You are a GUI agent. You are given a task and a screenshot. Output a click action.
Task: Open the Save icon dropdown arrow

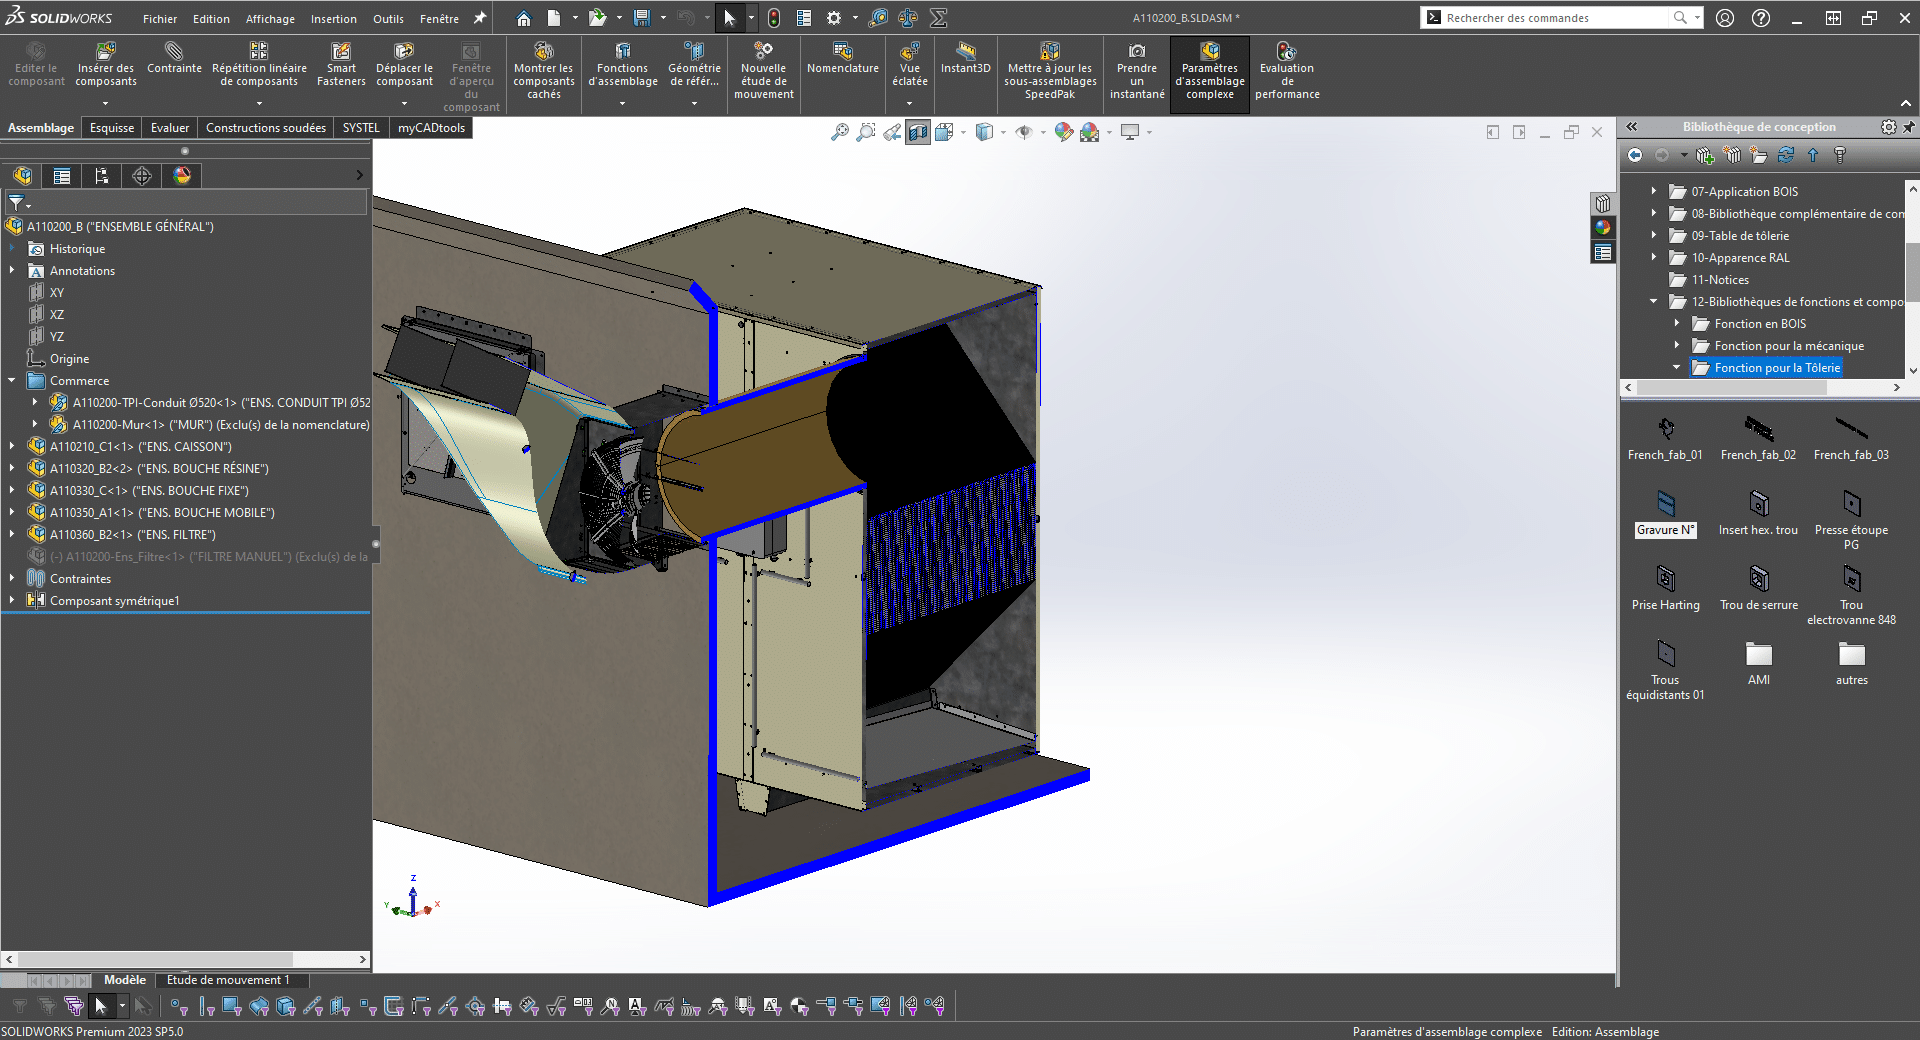click(x=663, y=18)
